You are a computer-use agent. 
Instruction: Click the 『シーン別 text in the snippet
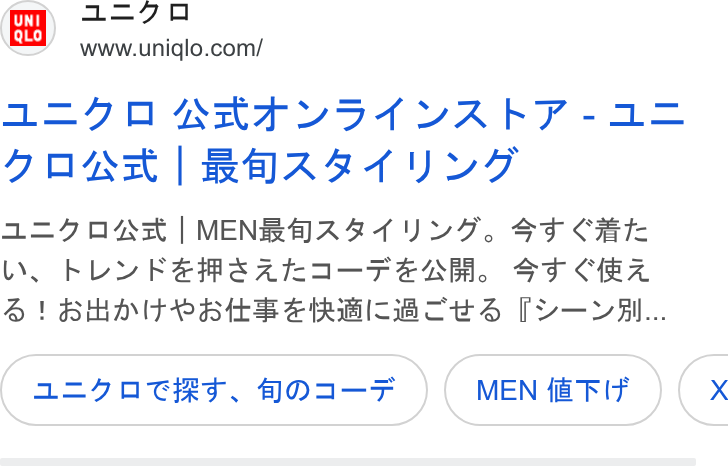[x=579, y=311]
